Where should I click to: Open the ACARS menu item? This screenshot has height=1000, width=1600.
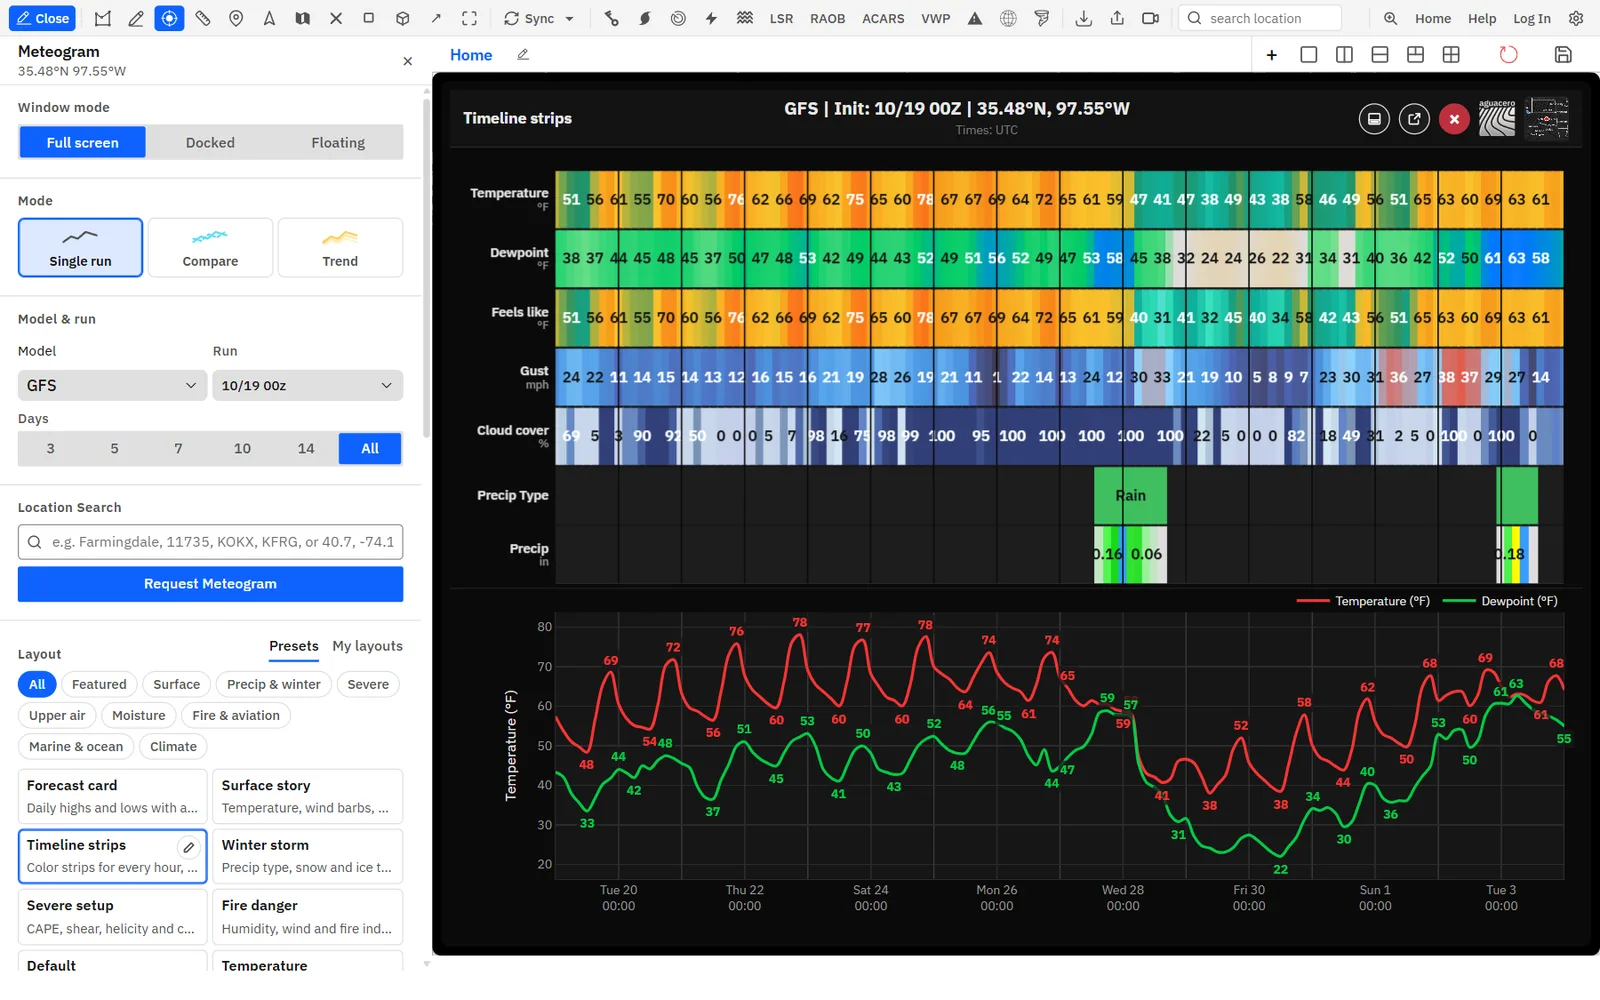pos(883,18)
